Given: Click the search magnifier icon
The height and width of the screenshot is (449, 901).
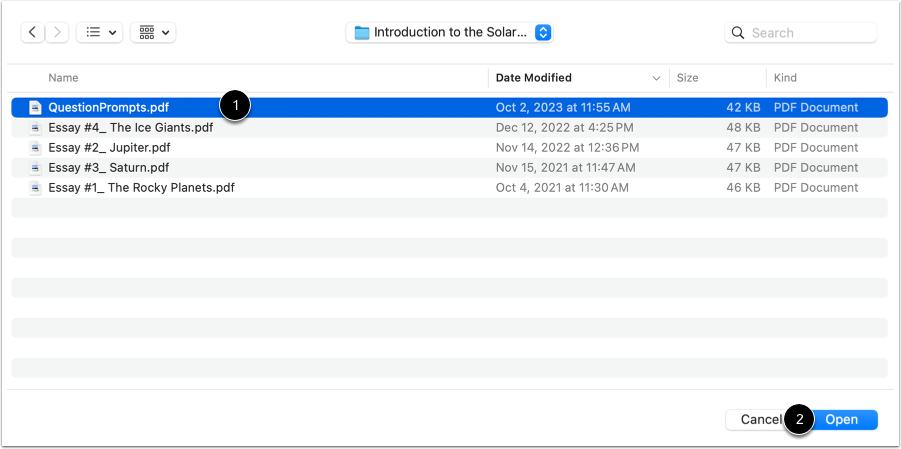Looking at the screenshot, I should click(738, 33).
